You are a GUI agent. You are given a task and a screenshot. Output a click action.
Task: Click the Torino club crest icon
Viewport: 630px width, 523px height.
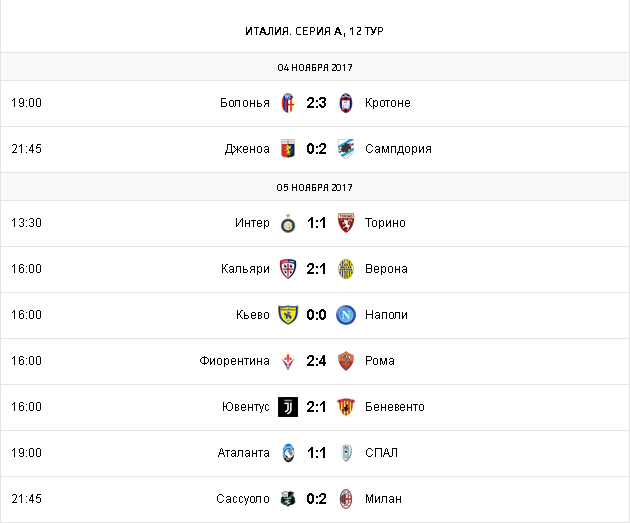pyautogui.click(x=346, y=223)
